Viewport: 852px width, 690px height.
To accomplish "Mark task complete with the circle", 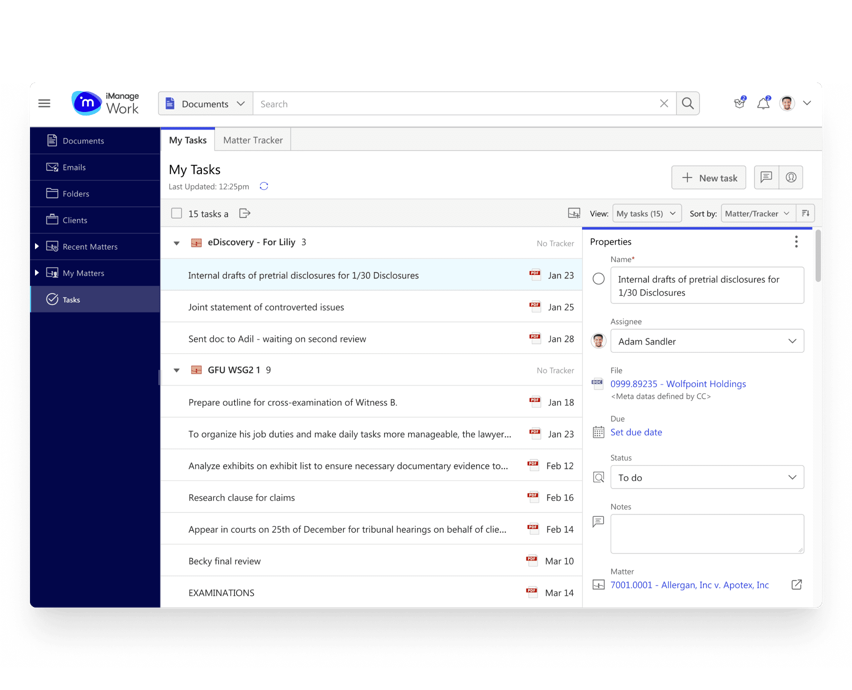I will (598, 279).
